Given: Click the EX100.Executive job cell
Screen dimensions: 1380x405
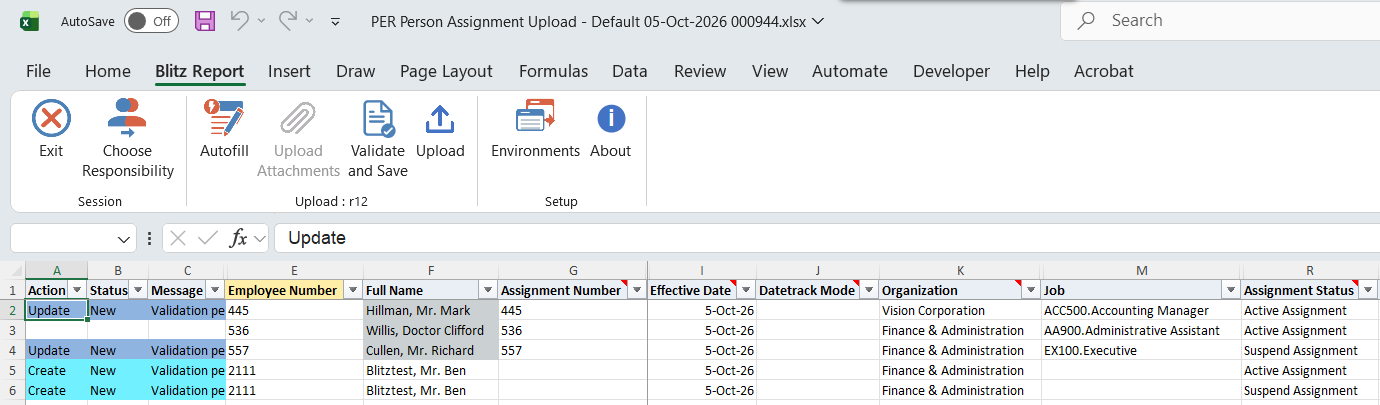Looking at the screenshot, I should (1141, 350).
